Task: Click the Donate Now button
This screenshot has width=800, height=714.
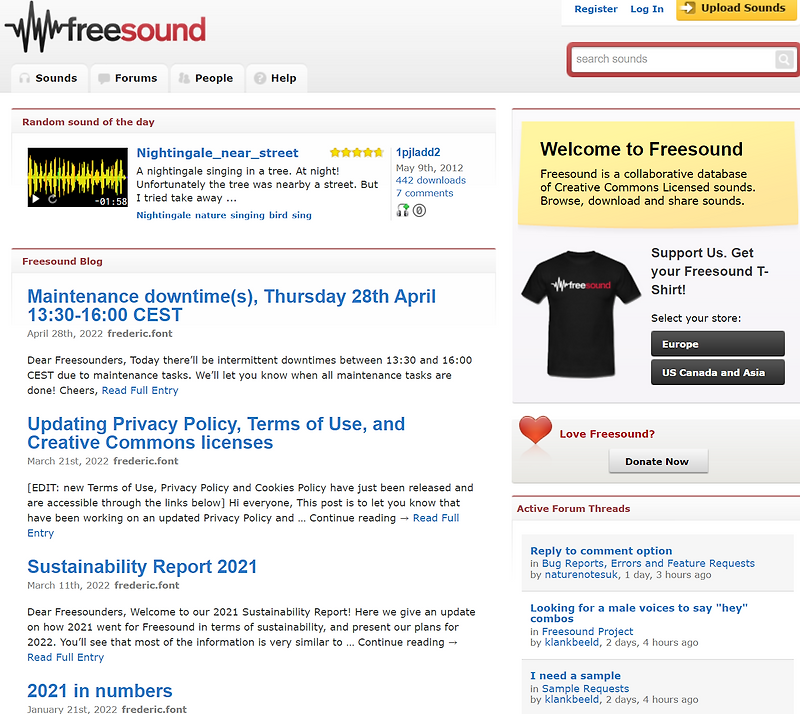Action: tap(658, 461)
